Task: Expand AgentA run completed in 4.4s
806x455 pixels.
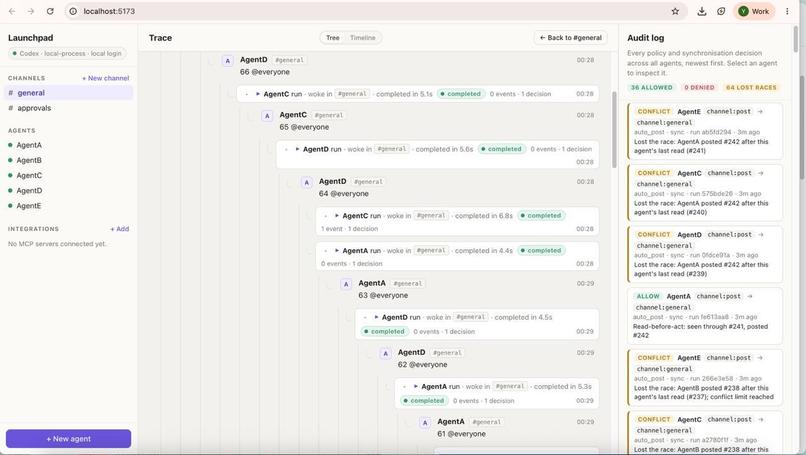Action: pyautogui.click(x=337, y=251)
